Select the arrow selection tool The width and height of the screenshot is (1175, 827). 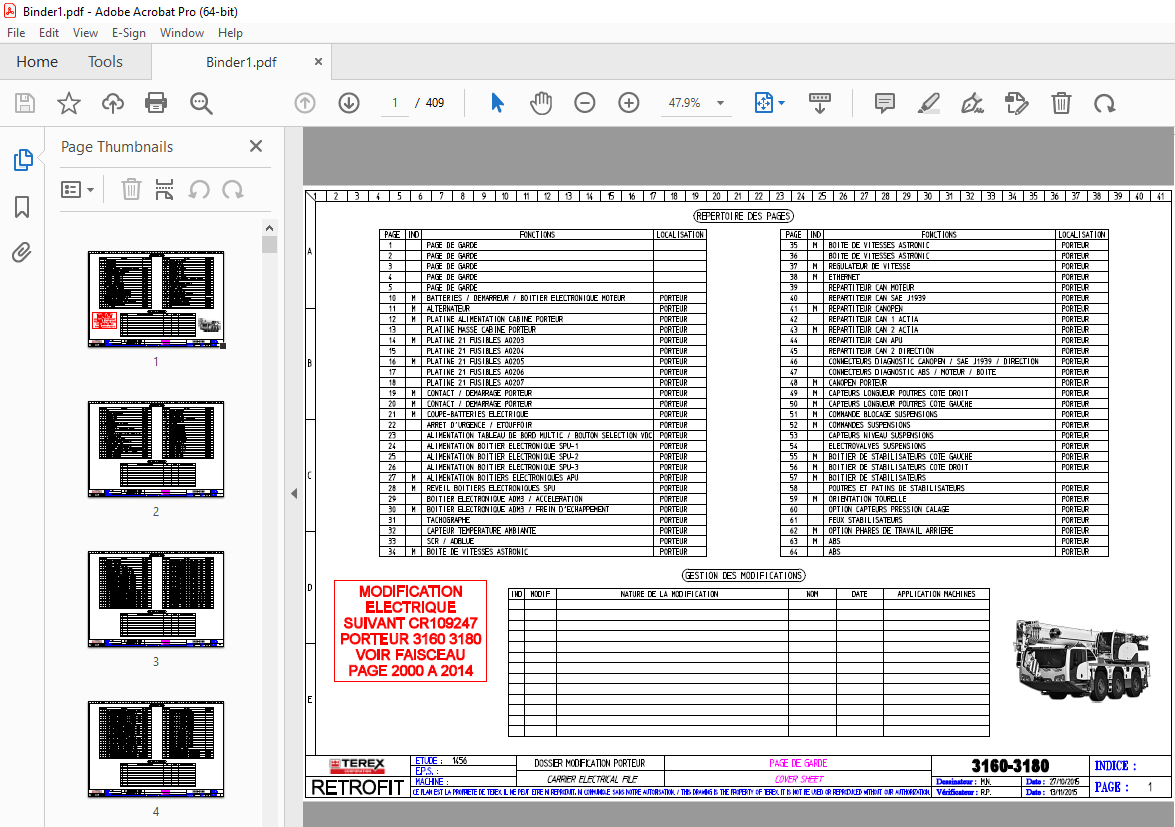point(498,103)
